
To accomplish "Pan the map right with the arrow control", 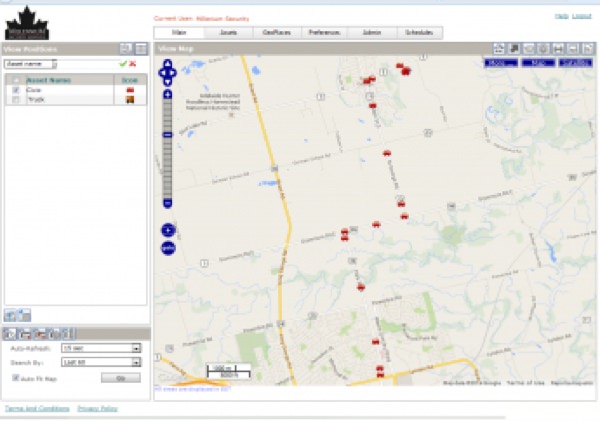I will (173, 73).
